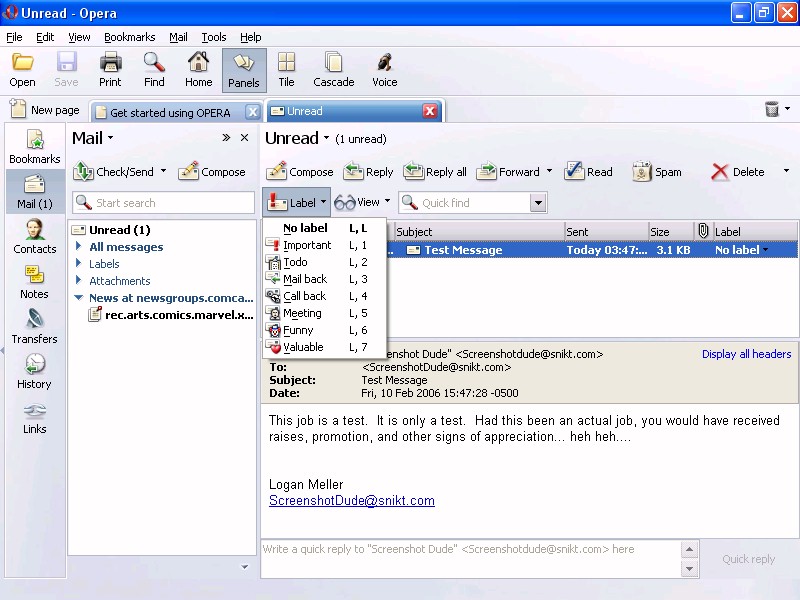This screenshot has height=600, width=800.
Task: Open the Unread view title dropdown
Action: tap(327, 138)
